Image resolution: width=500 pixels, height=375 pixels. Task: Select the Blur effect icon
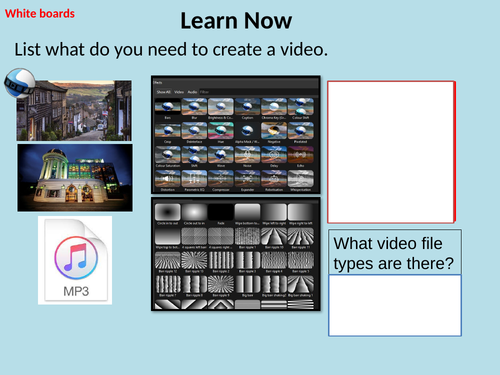[194, 106]
